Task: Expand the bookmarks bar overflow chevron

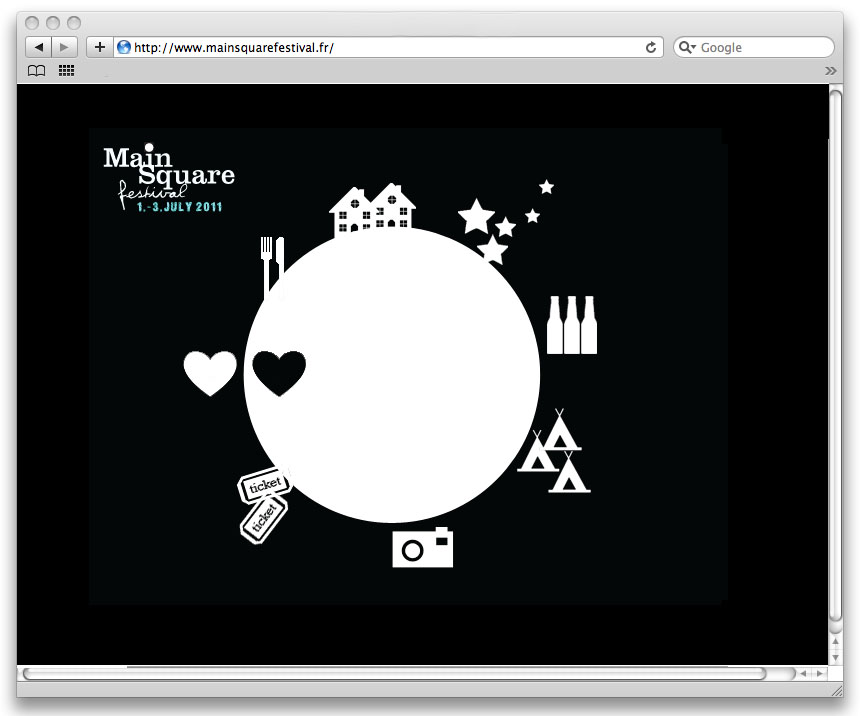Action: (x=830, y=71)
